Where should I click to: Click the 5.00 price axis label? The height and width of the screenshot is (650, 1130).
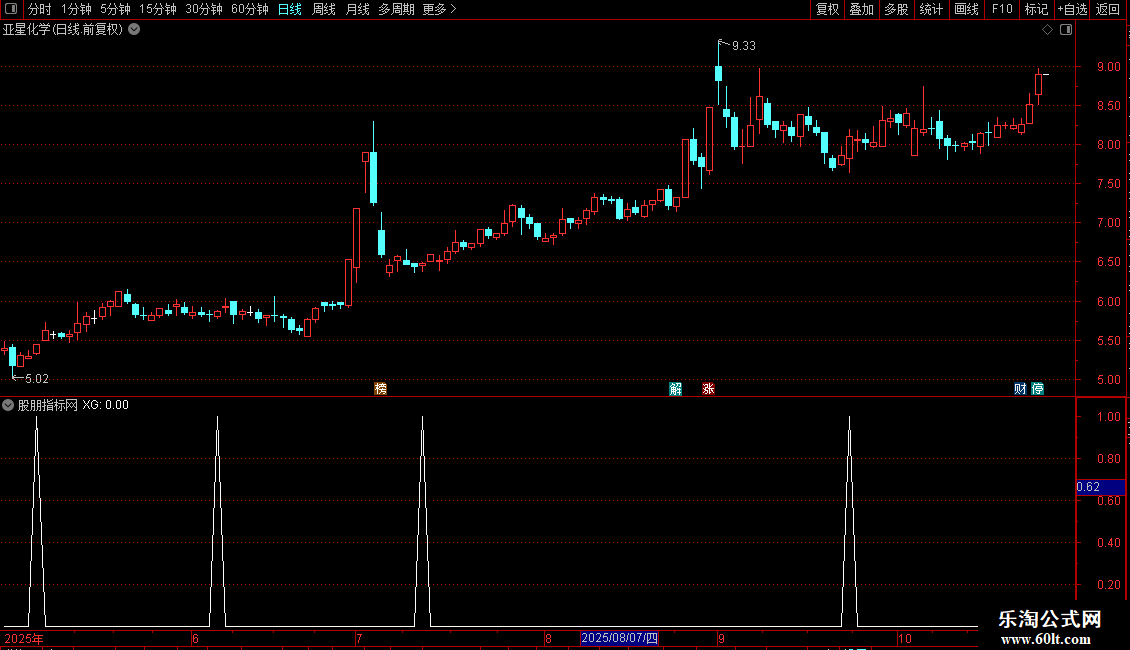coord(1108,380)
